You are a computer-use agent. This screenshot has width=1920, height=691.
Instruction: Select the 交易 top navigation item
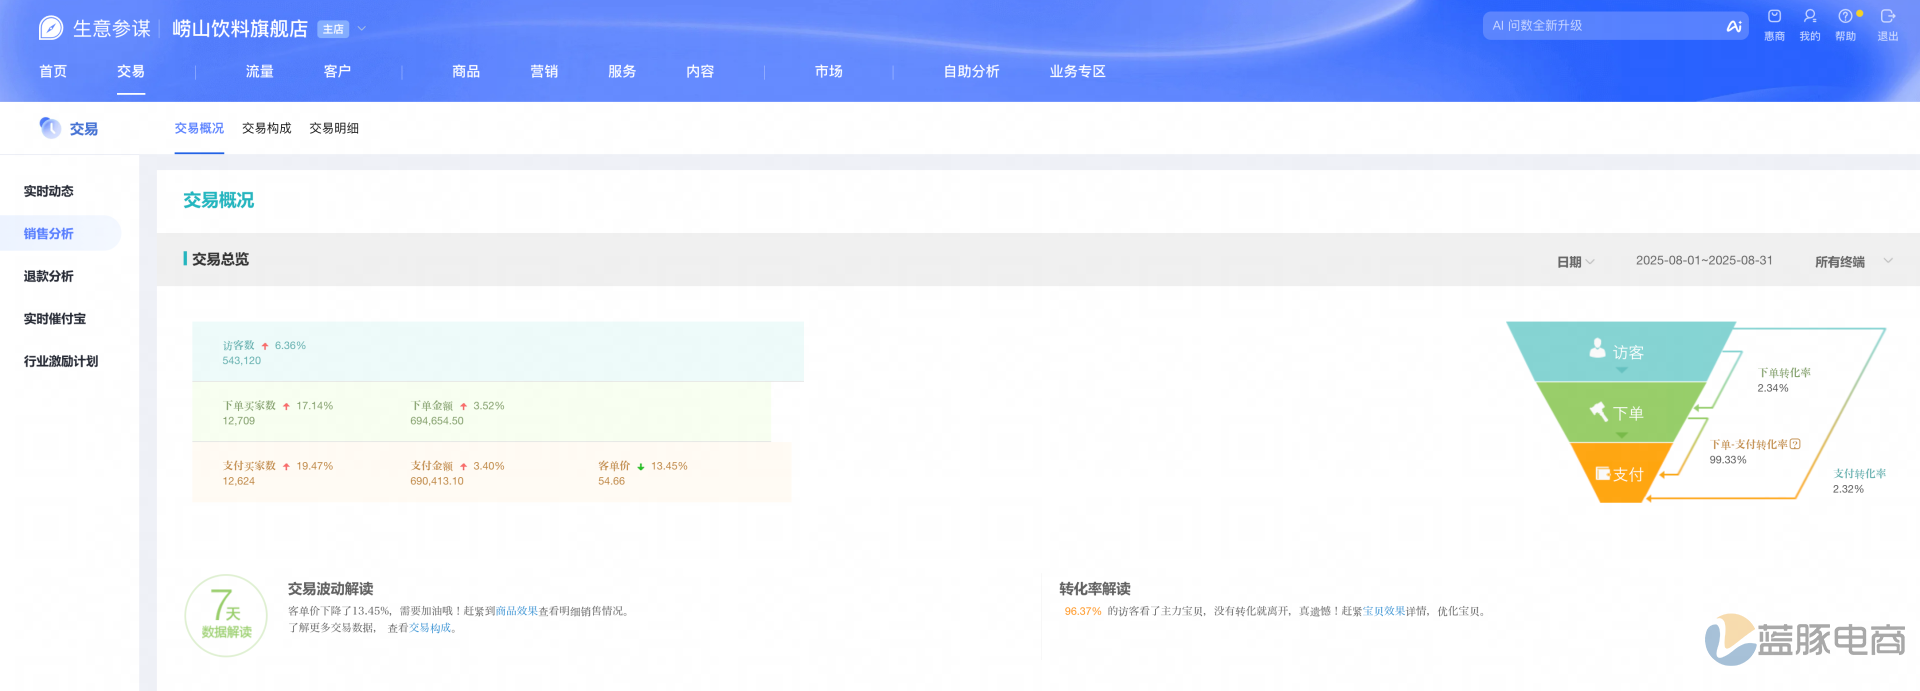[131, 71]
